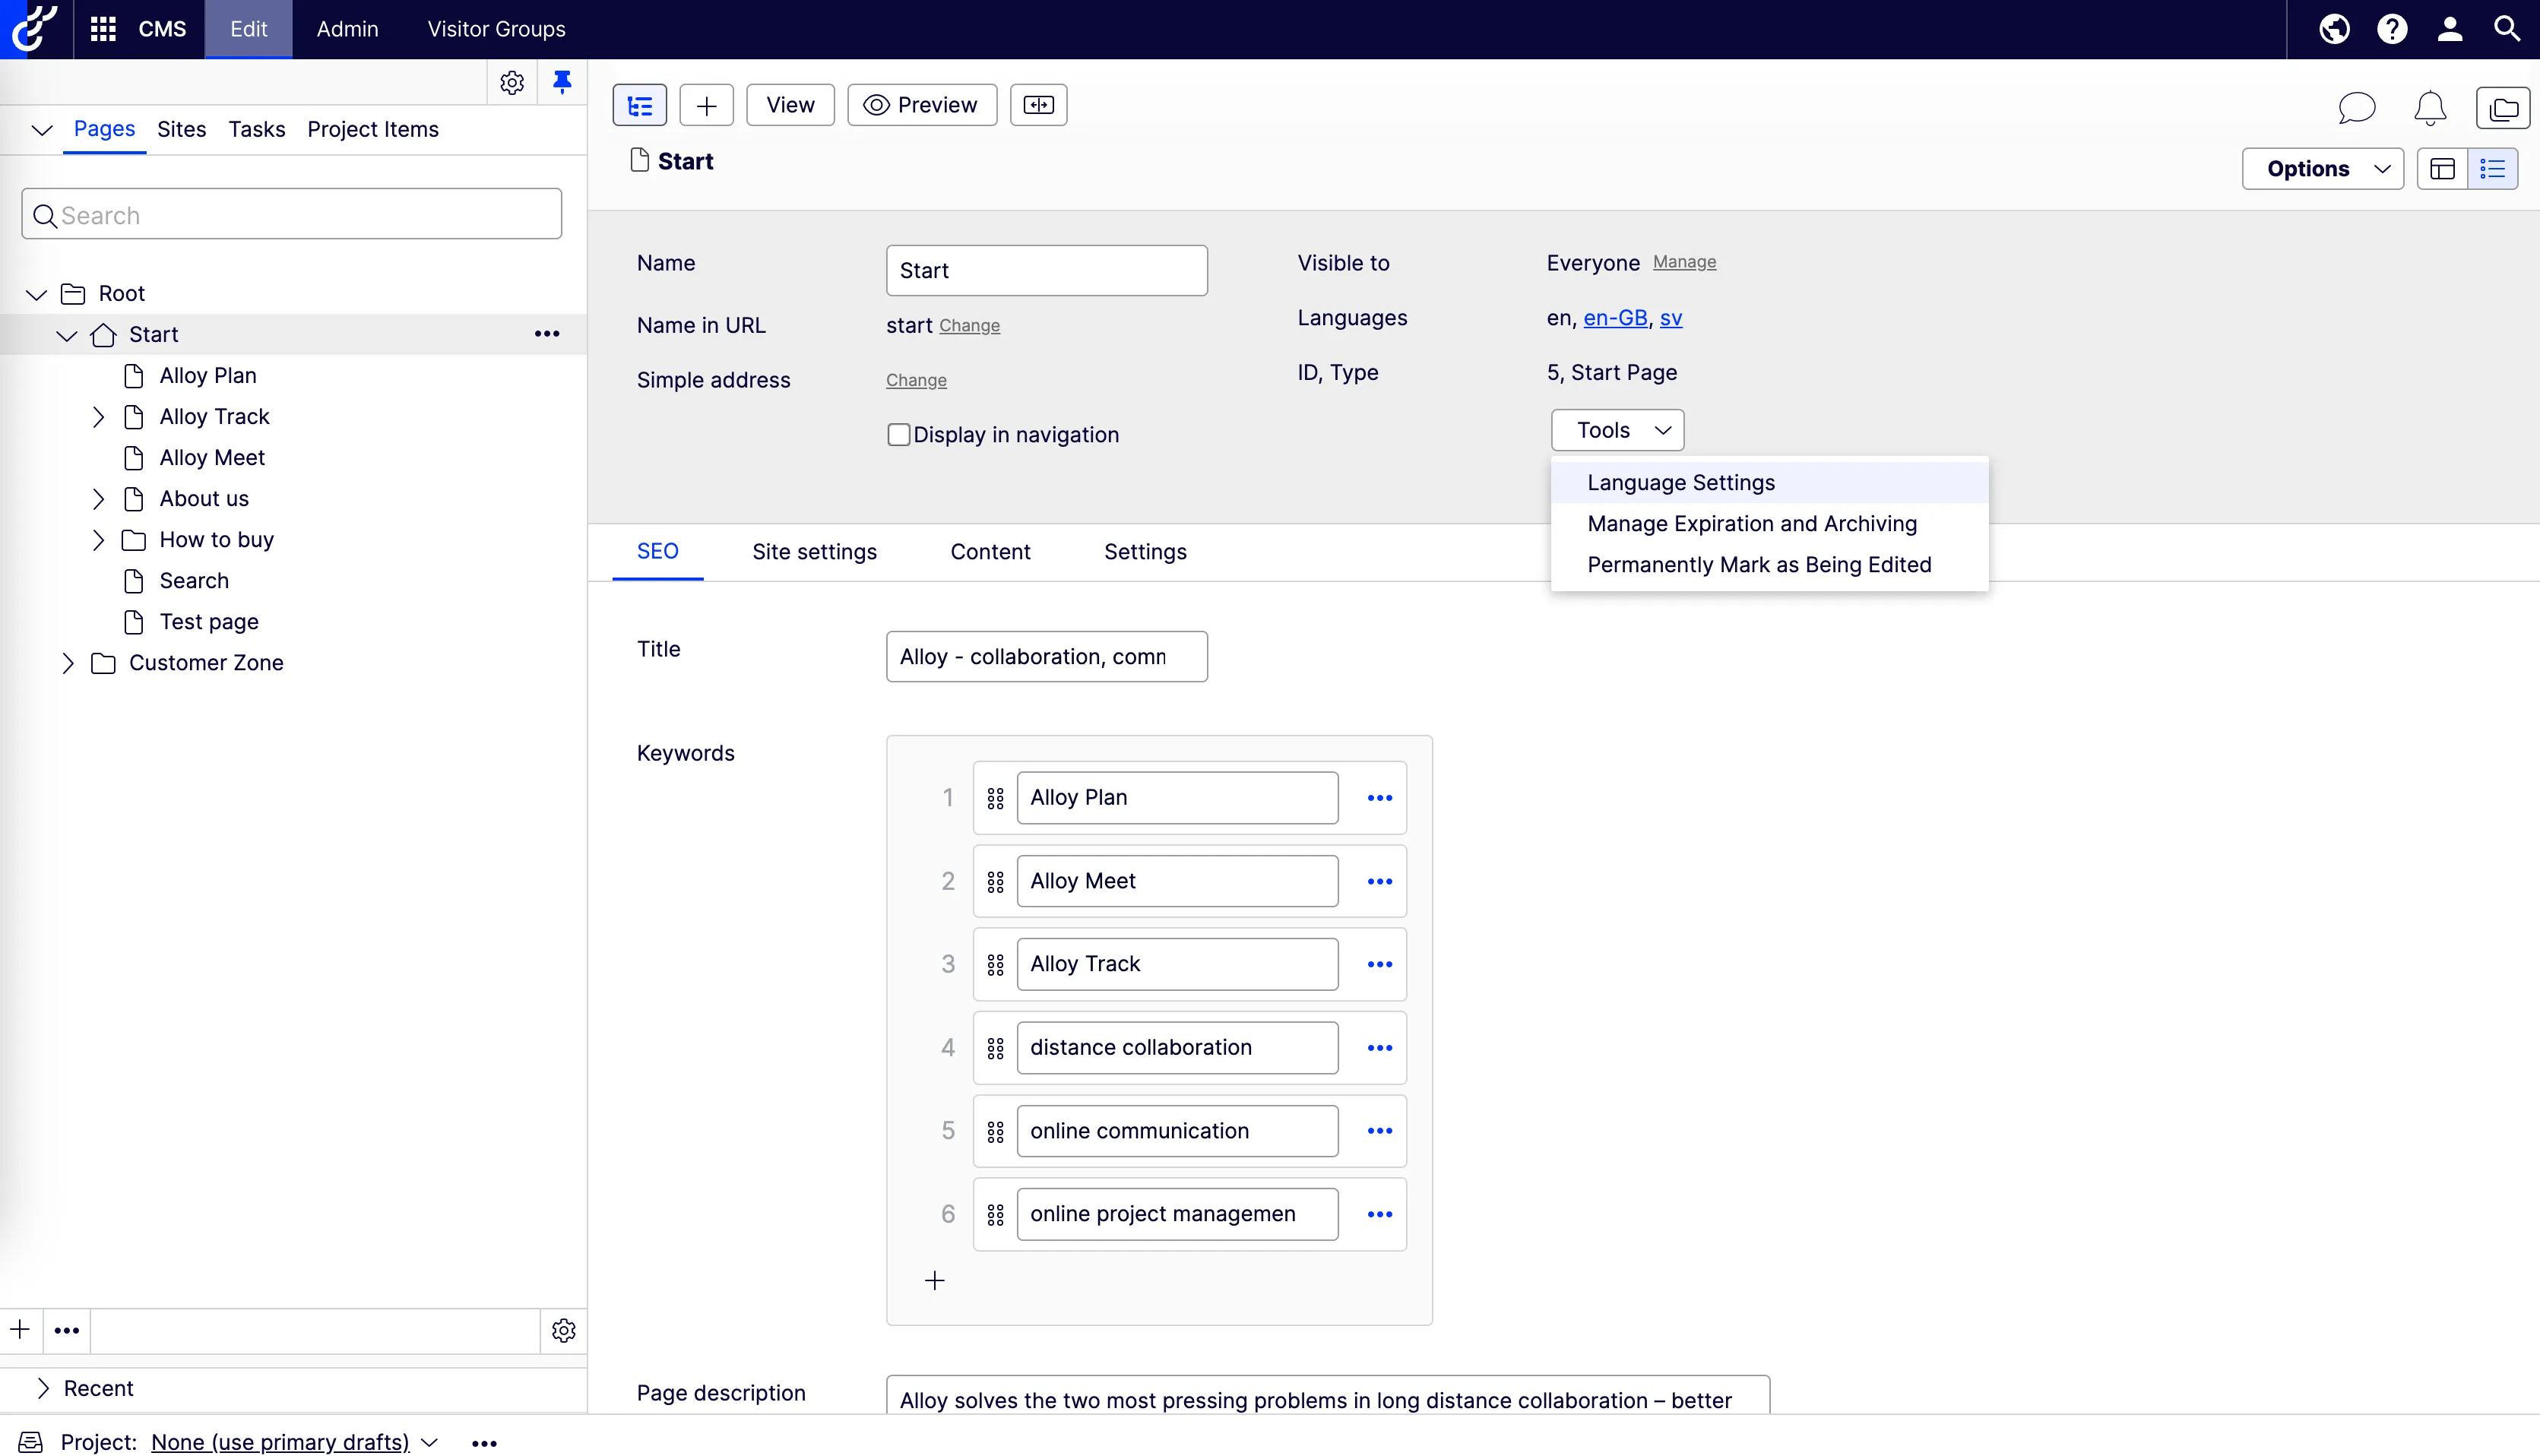Image resolution: width=2540 pixels, height=1456 pixels.
Task: Click the Optimizely logo icon
Action: [34, 28]
